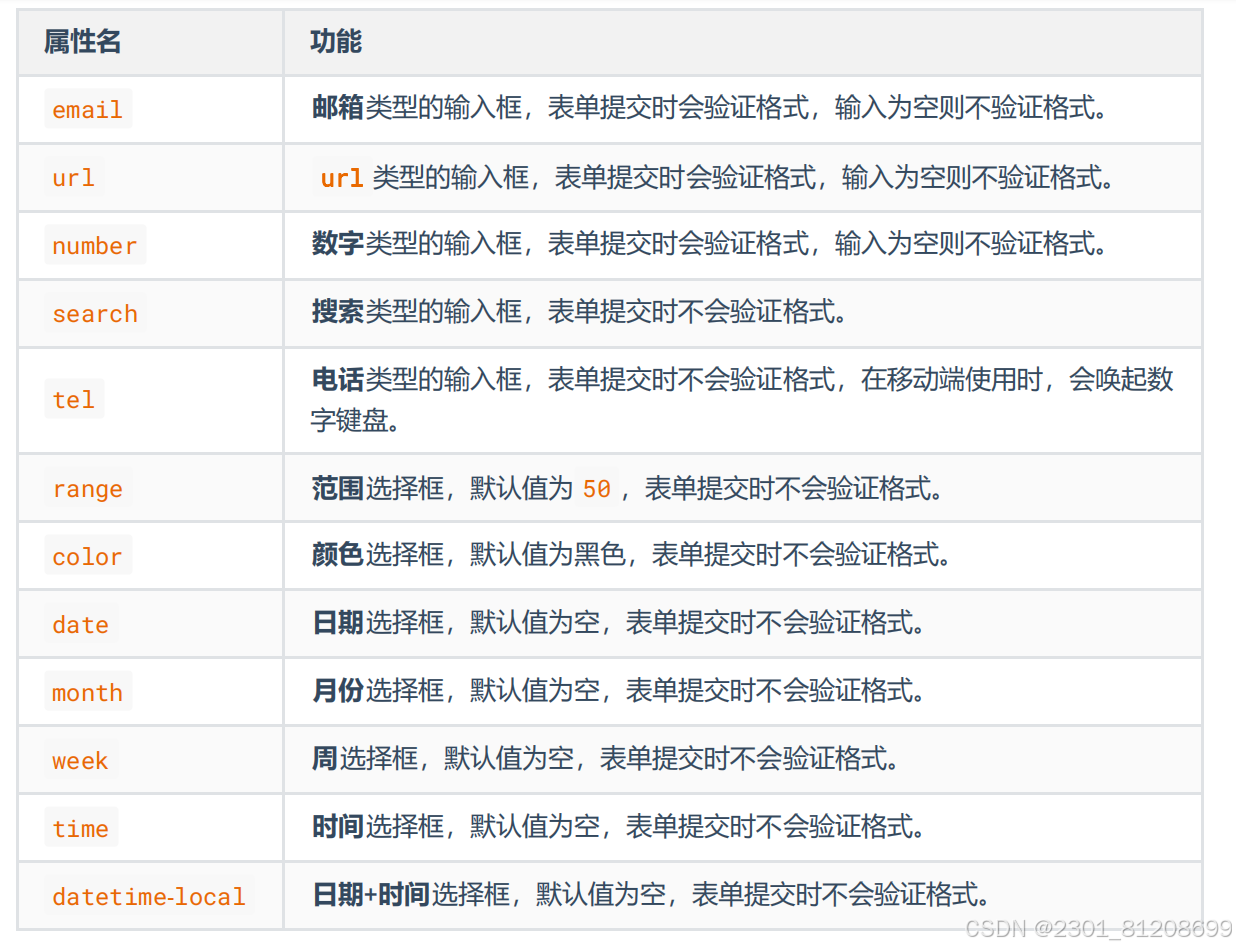This screenshot has width=1236, height=948.
Task: Select the email attribute code cell
Action: (x=88, y=109)
